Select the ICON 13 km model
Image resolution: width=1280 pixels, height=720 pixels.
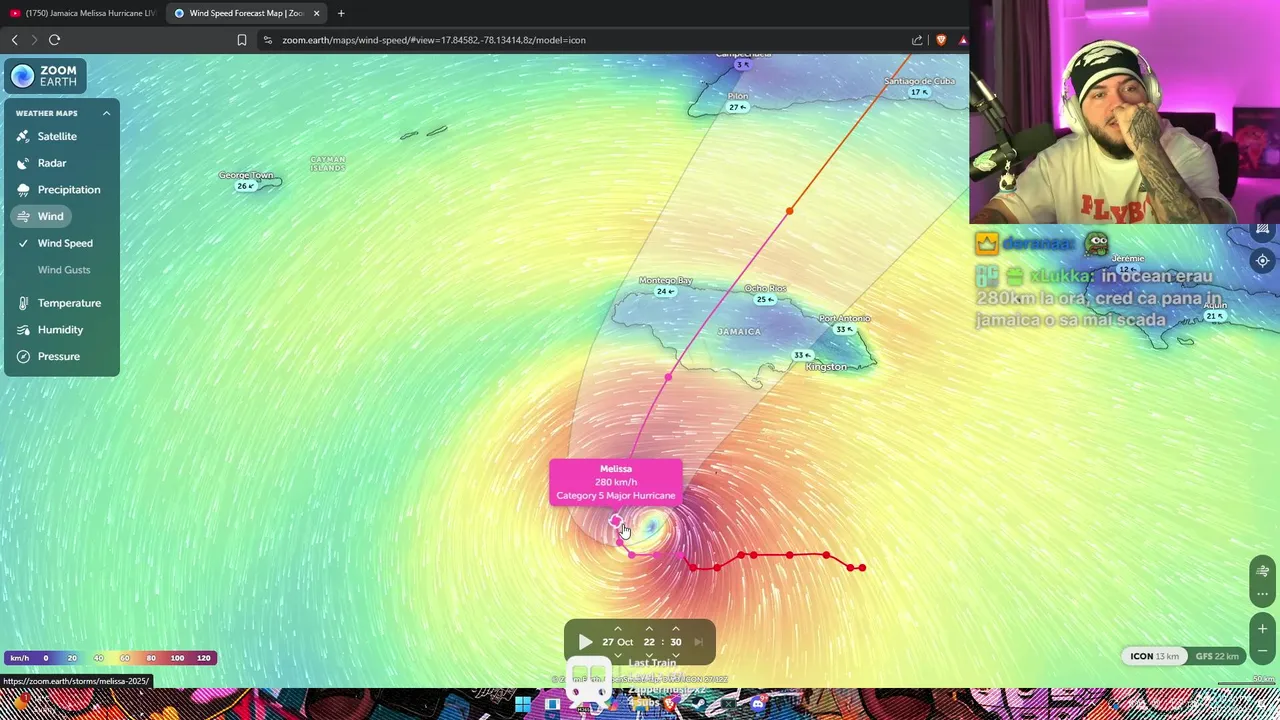click(x=1154, y=656)
